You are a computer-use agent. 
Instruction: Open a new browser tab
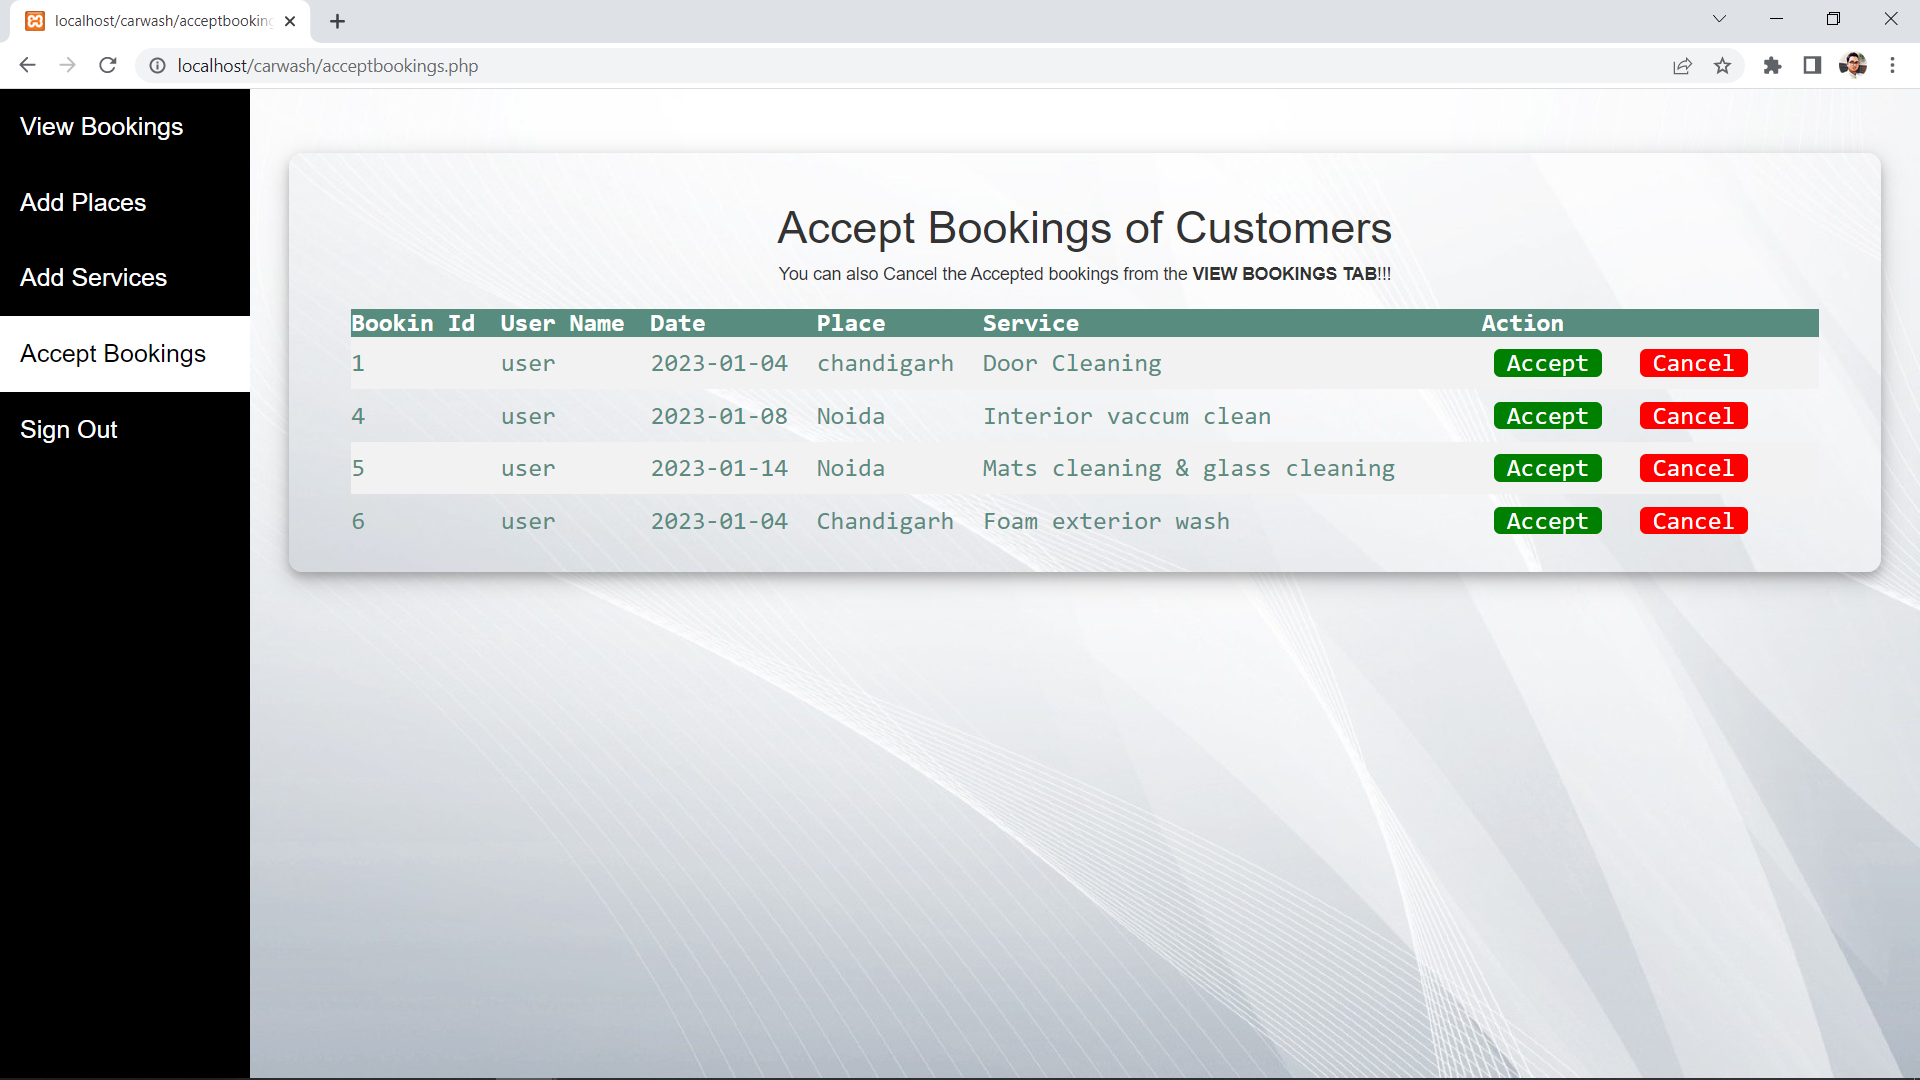pos(337,21)
